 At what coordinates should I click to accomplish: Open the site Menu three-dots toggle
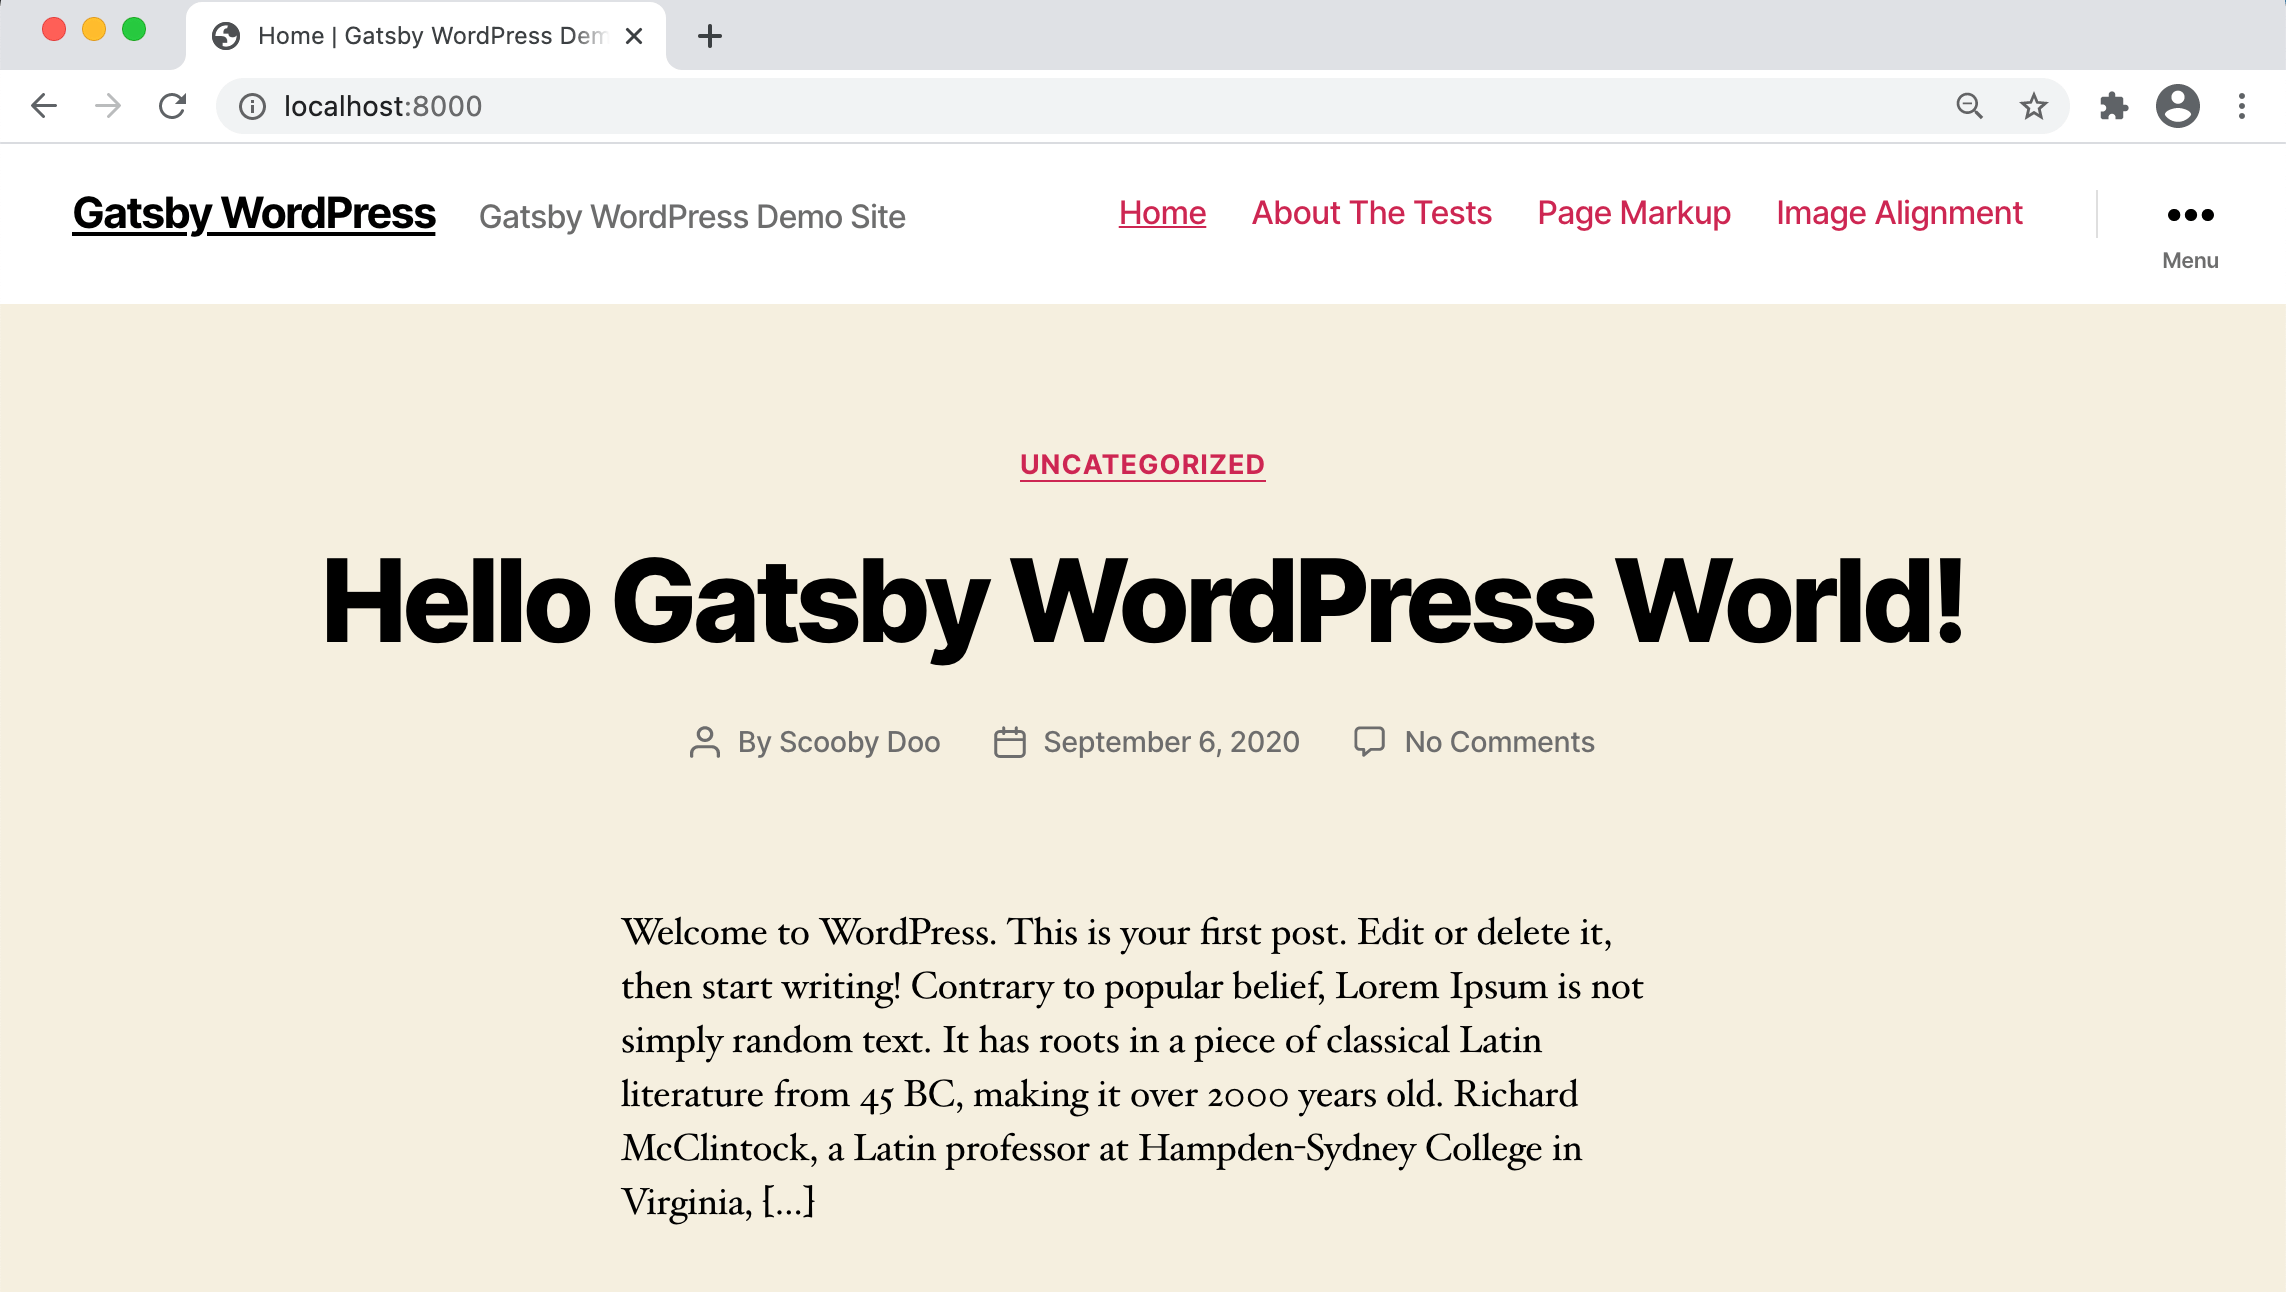[x=2190, y=234]
